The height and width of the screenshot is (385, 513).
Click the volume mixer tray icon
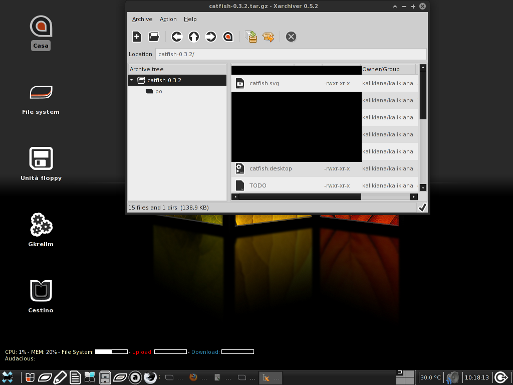452,377
